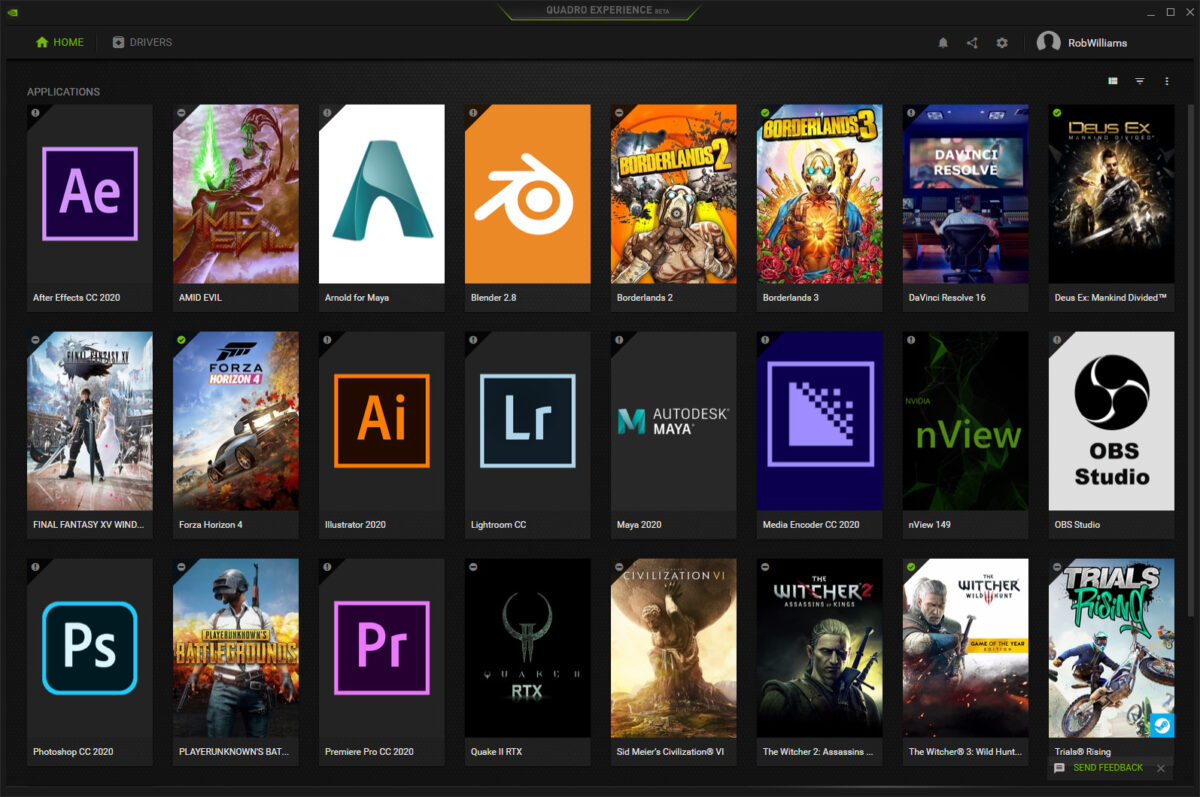The width and height of the screenshot is (1200, 797).
Task: Select the Quake II RTX tile
Action: click(528, 662)
